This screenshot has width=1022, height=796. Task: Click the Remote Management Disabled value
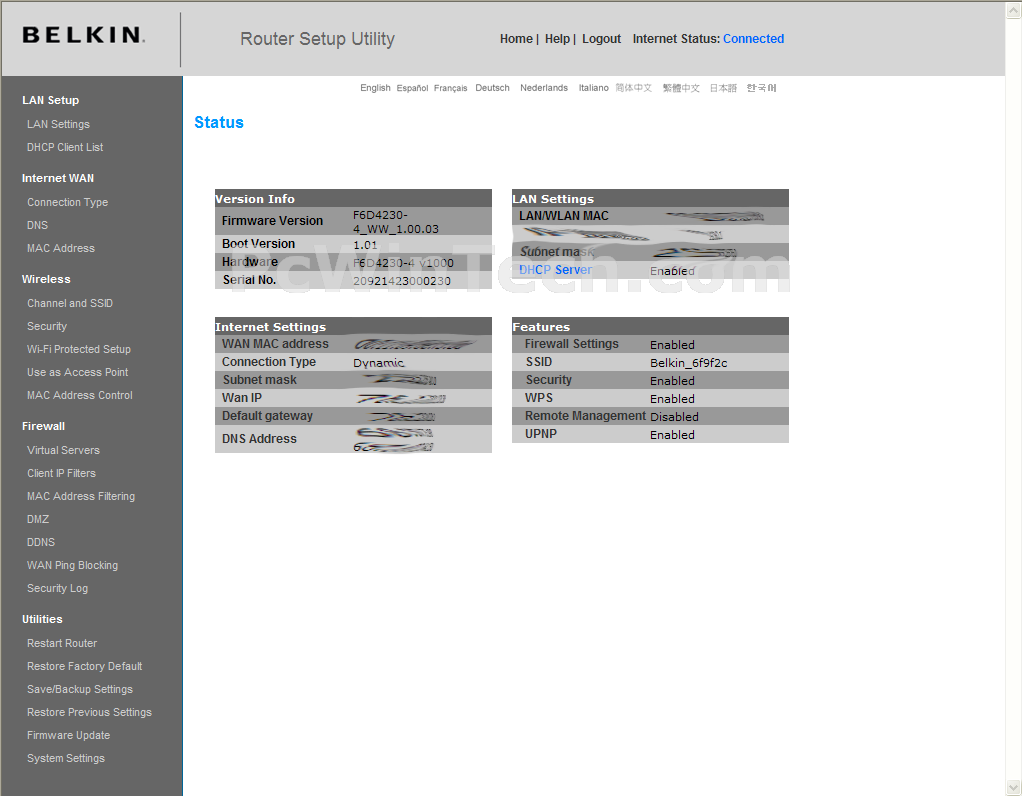tap(674, 417)
